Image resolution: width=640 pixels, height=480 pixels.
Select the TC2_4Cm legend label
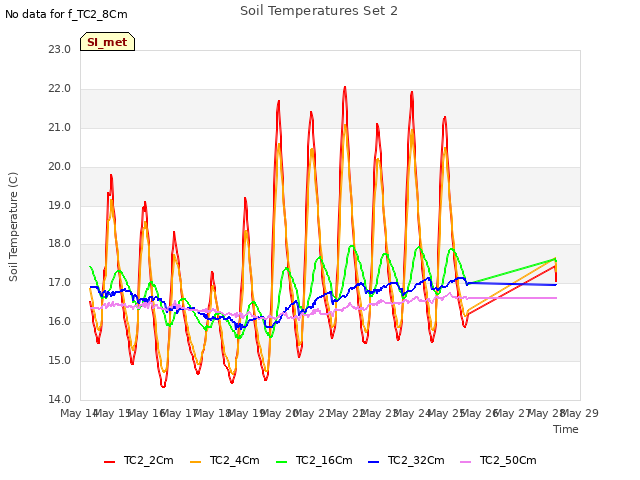click(235, 460)
